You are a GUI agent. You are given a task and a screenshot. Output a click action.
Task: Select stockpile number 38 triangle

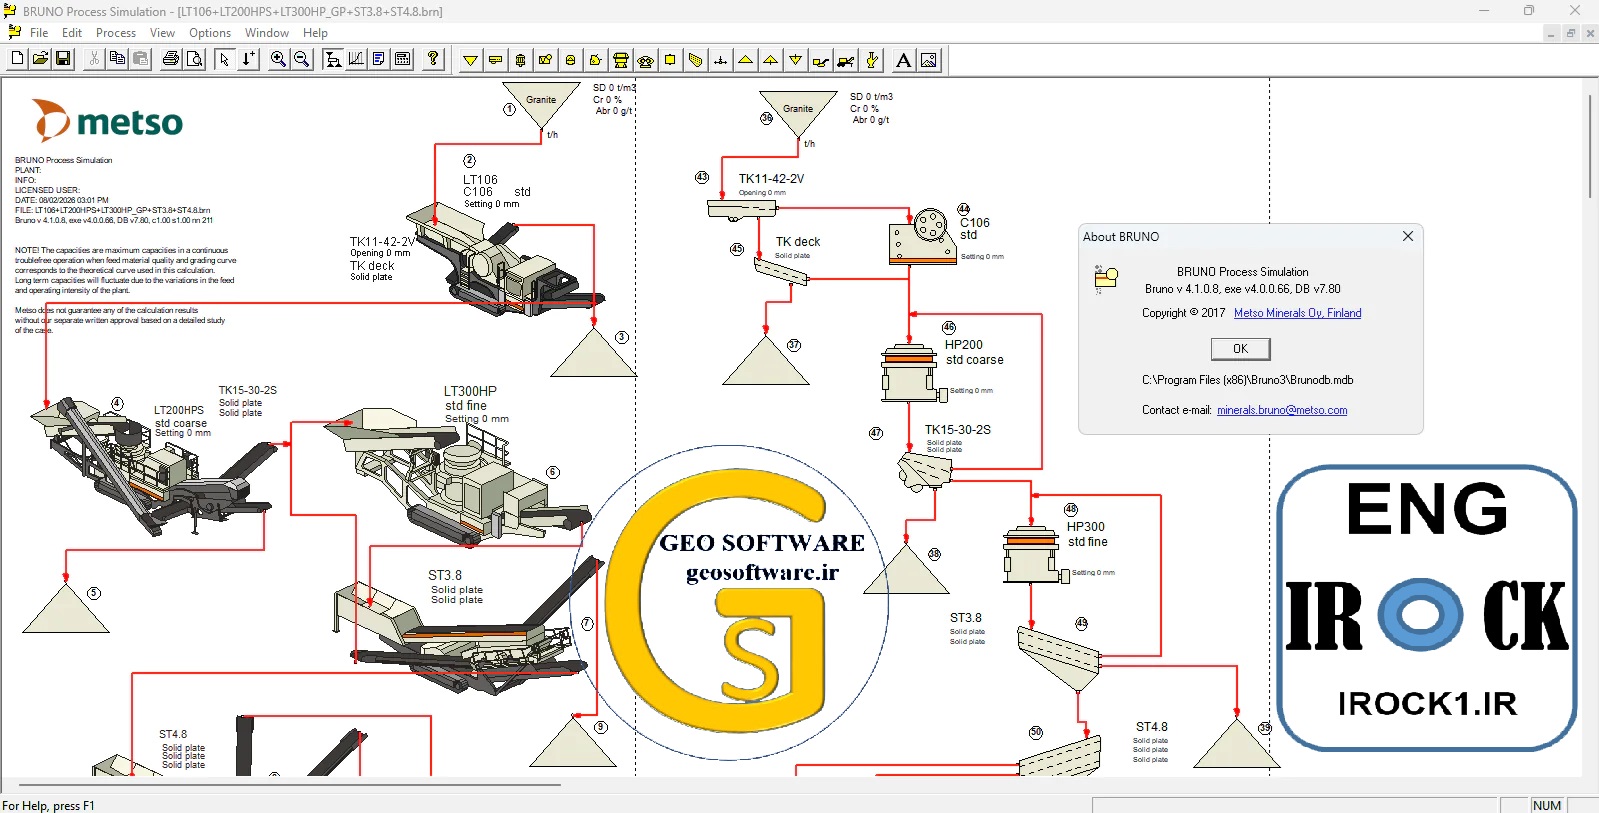[x=906, y=569]
